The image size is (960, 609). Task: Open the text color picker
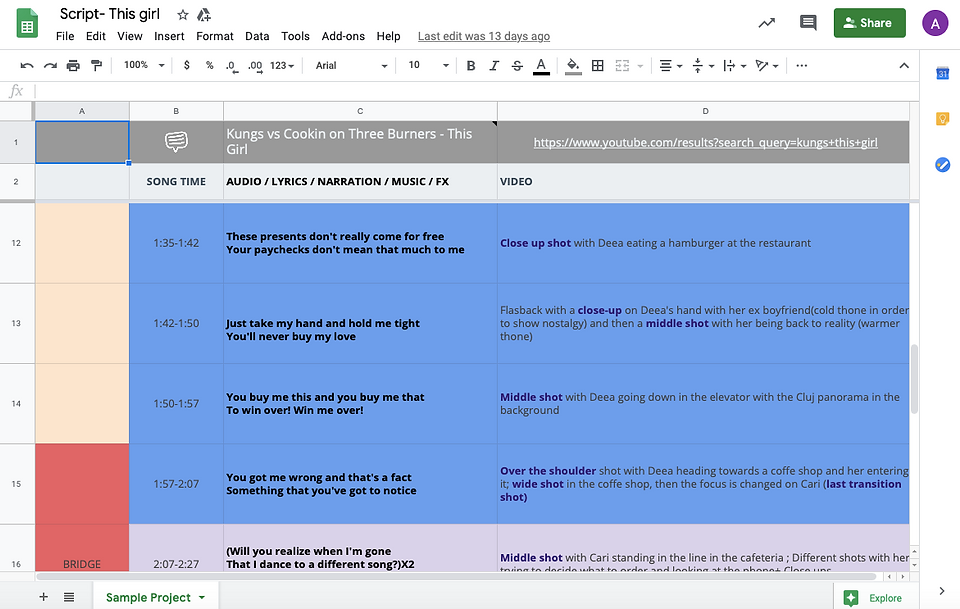[x=541, y=66]
